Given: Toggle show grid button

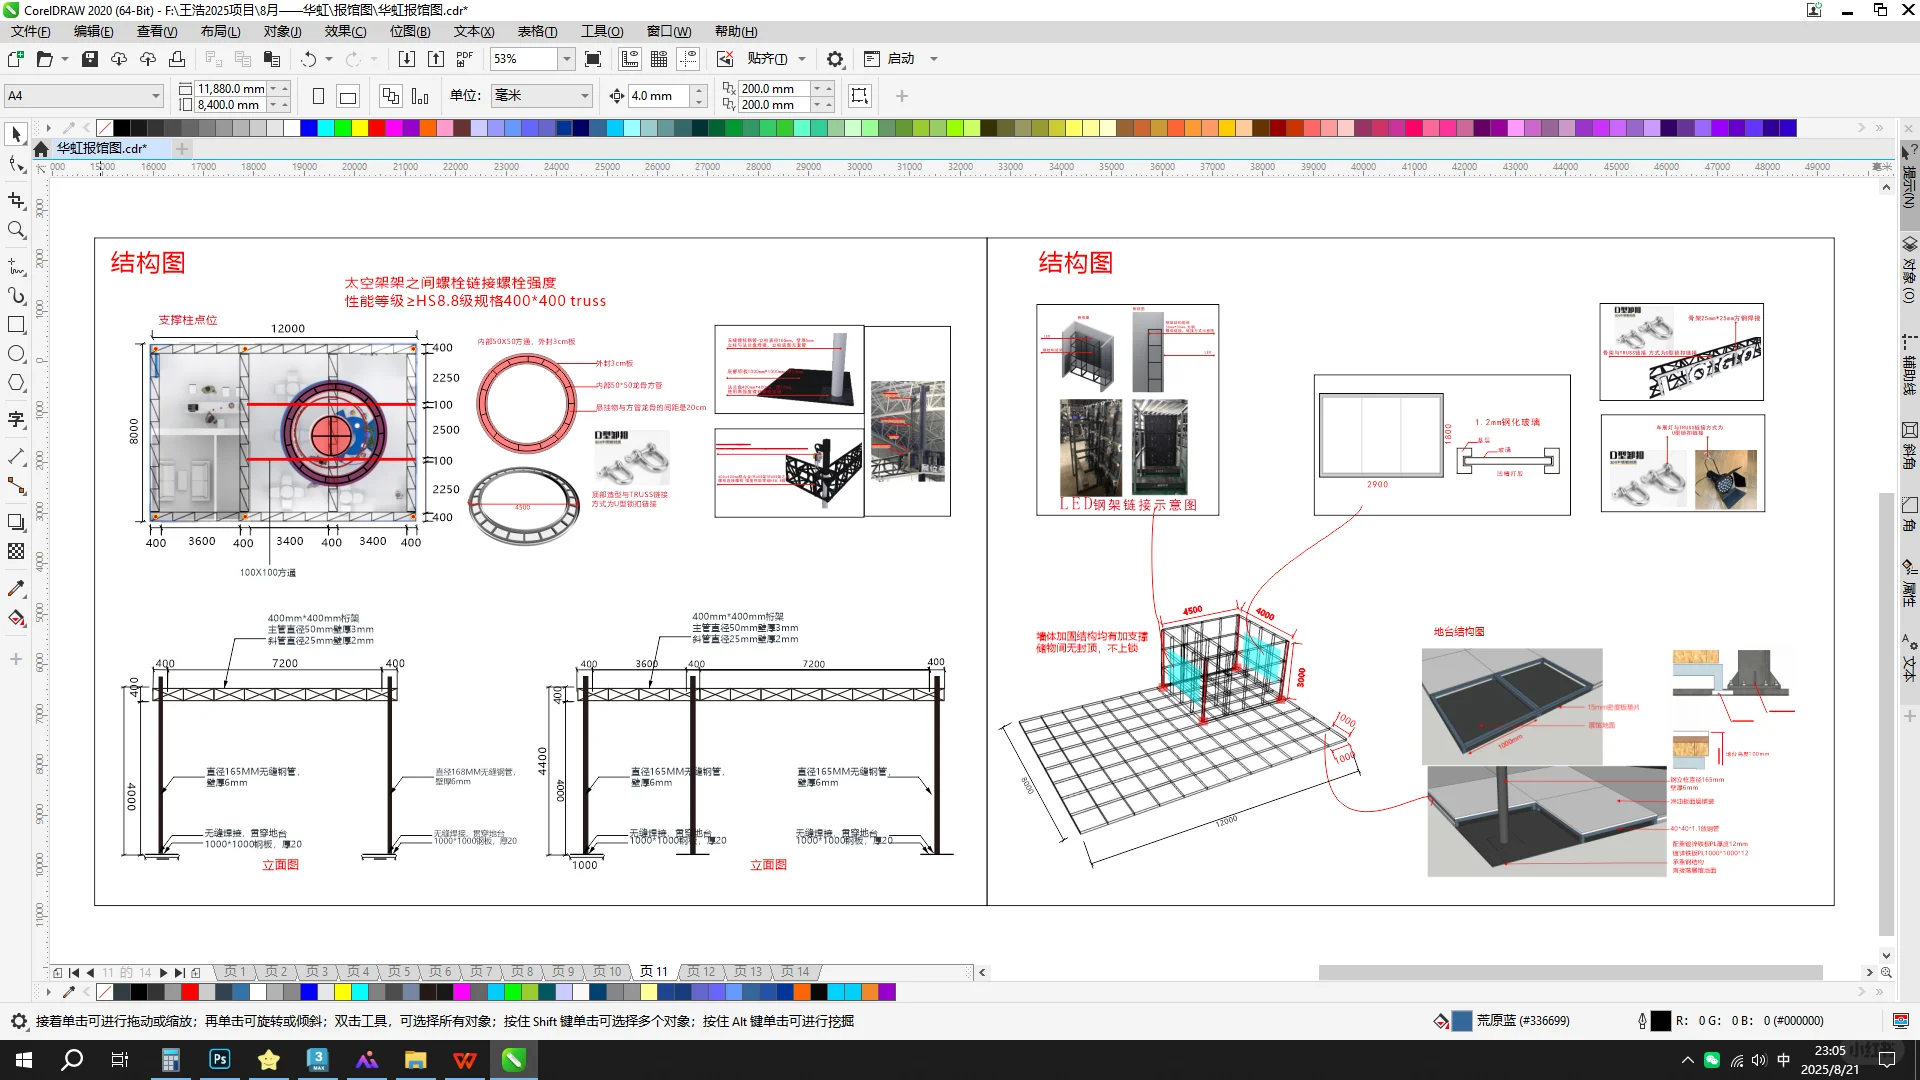Looking at the screenshot, I should tap(659, 59).
